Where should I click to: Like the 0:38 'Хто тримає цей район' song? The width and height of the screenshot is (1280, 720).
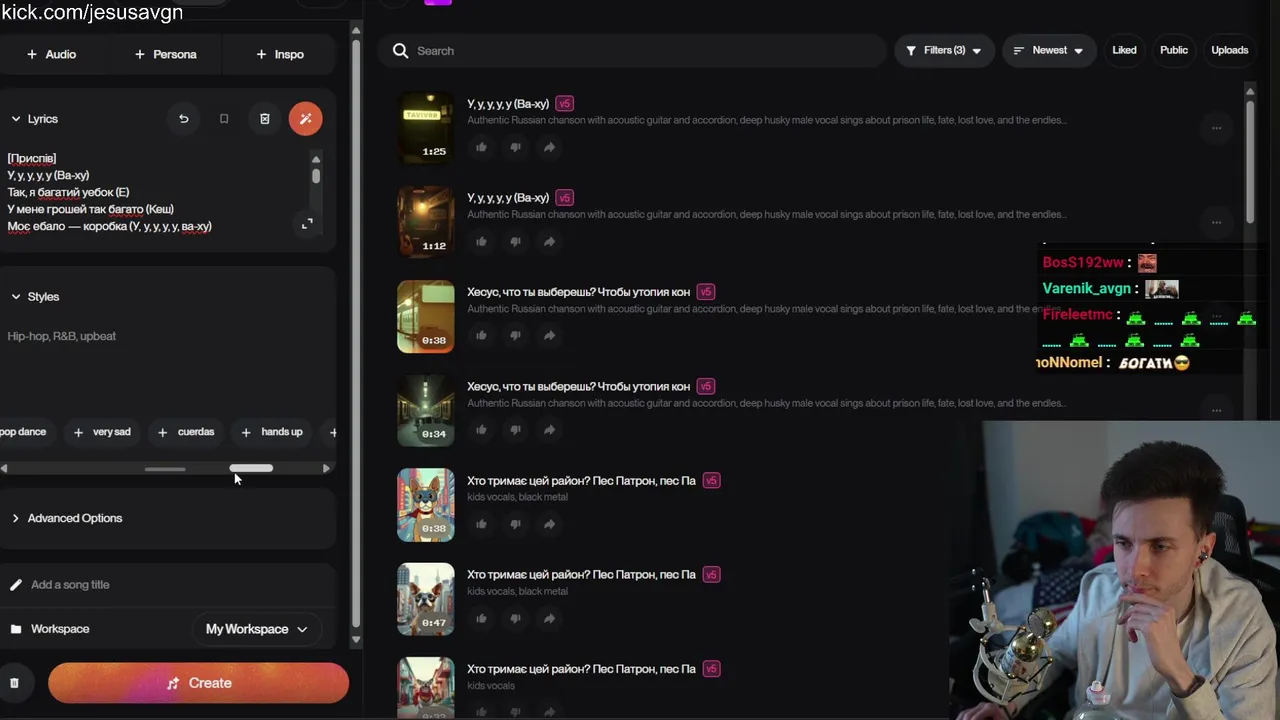(481, 524)
